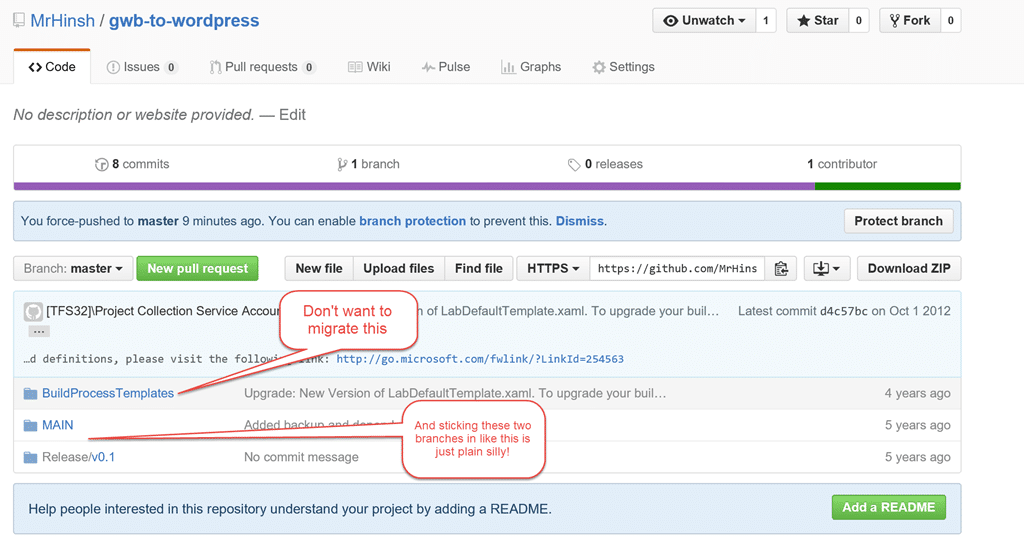The width and height of the screenshot is (1024, 558).
Task: Select the clone URL text field
Action: click(677, 269)
